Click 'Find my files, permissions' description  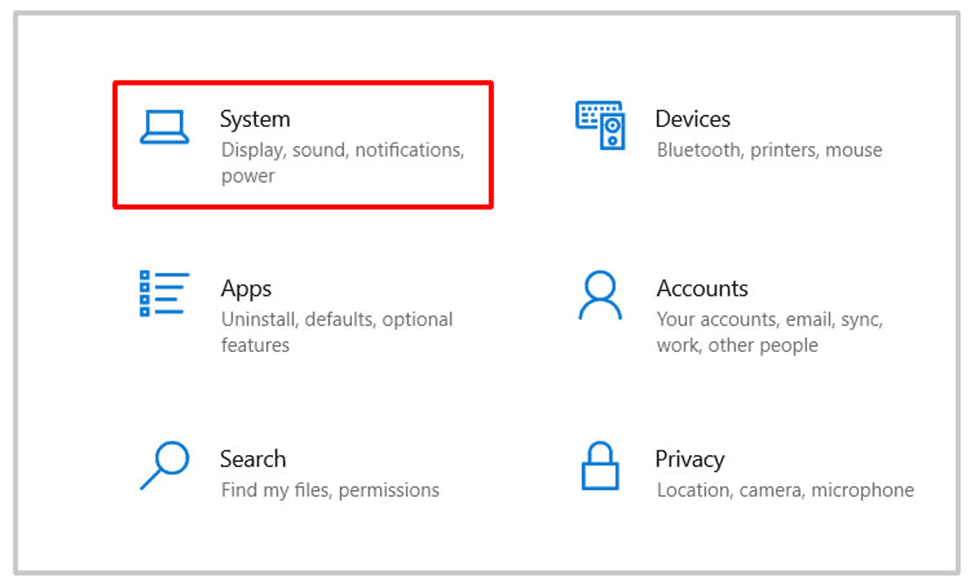pyautogui.click(x=330, y=490)
